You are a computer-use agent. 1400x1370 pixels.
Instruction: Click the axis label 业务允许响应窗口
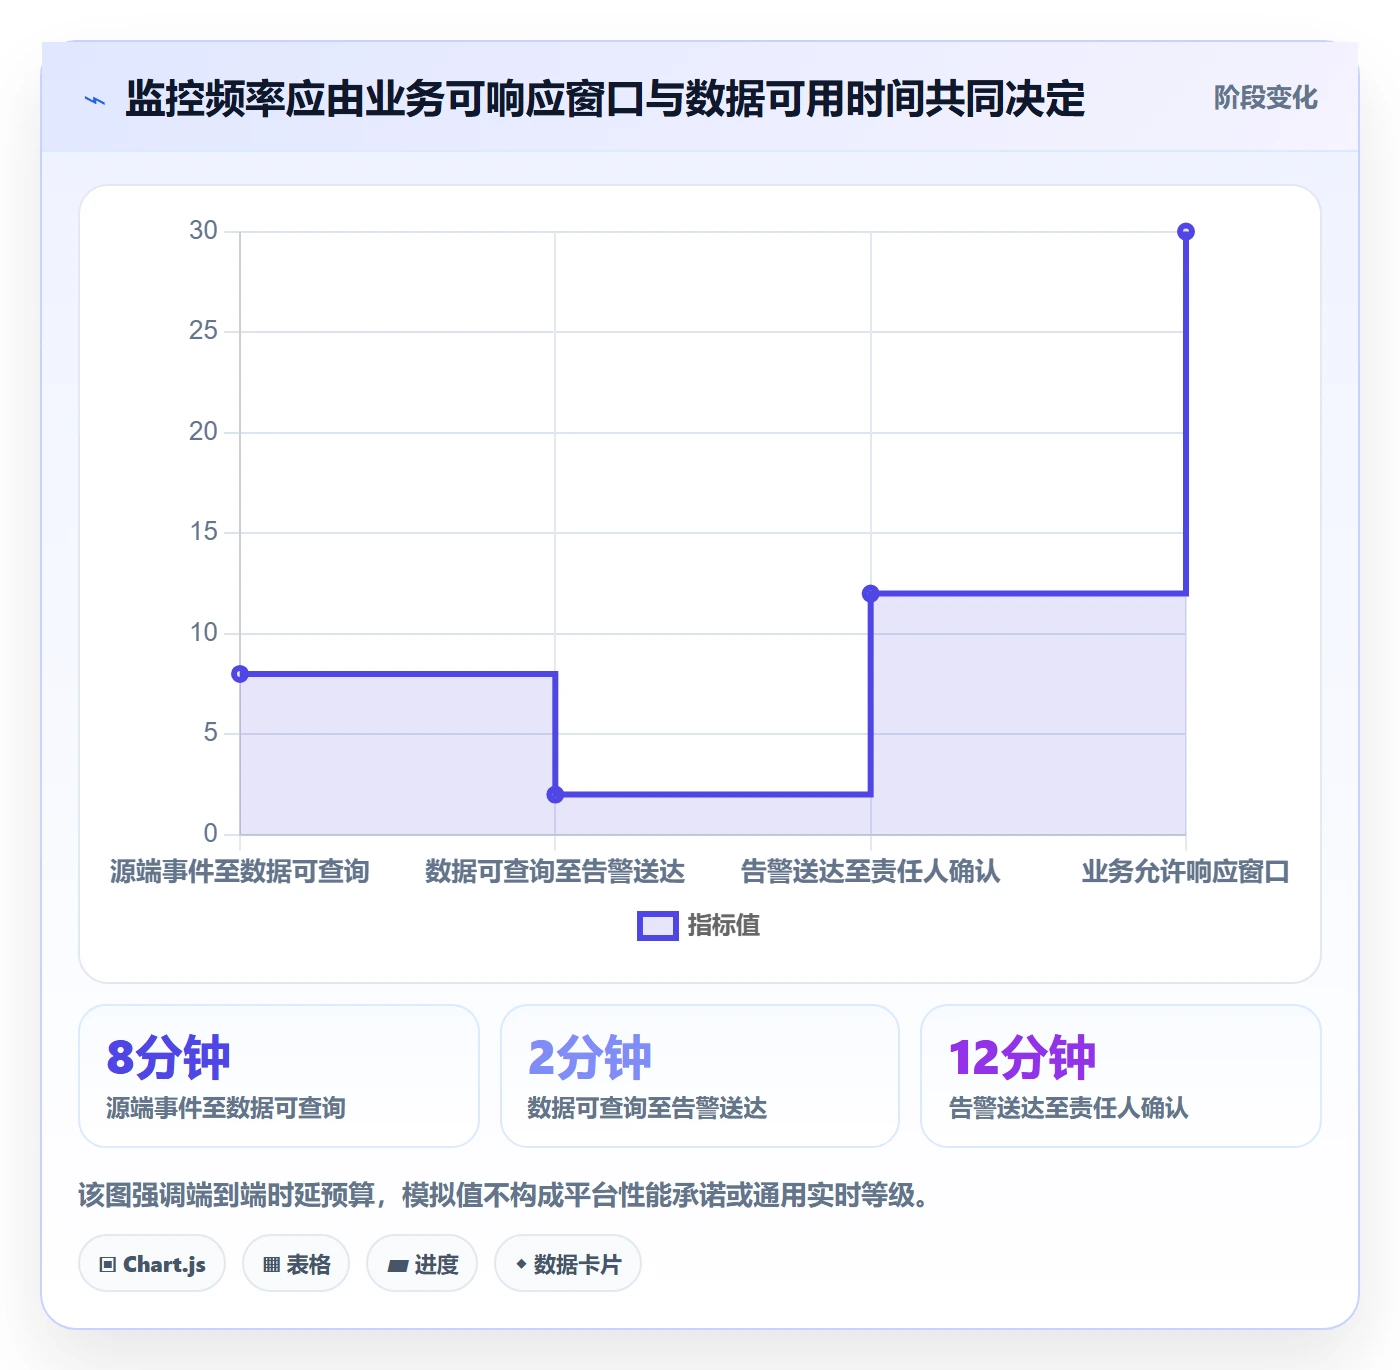pos(1186,872)
